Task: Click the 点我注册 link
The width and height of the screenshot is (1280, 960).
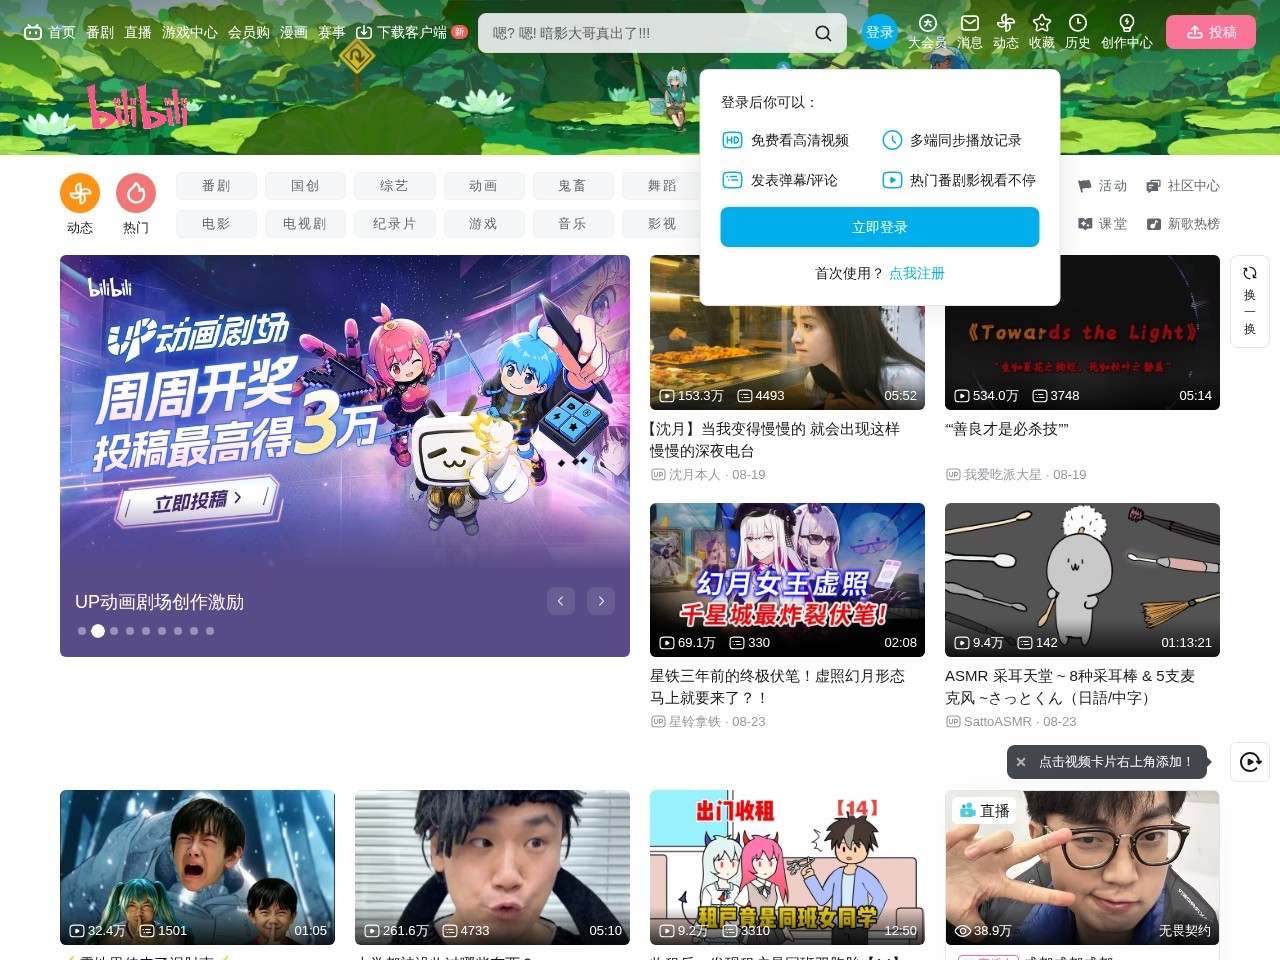Action: [x=917, y=273]
